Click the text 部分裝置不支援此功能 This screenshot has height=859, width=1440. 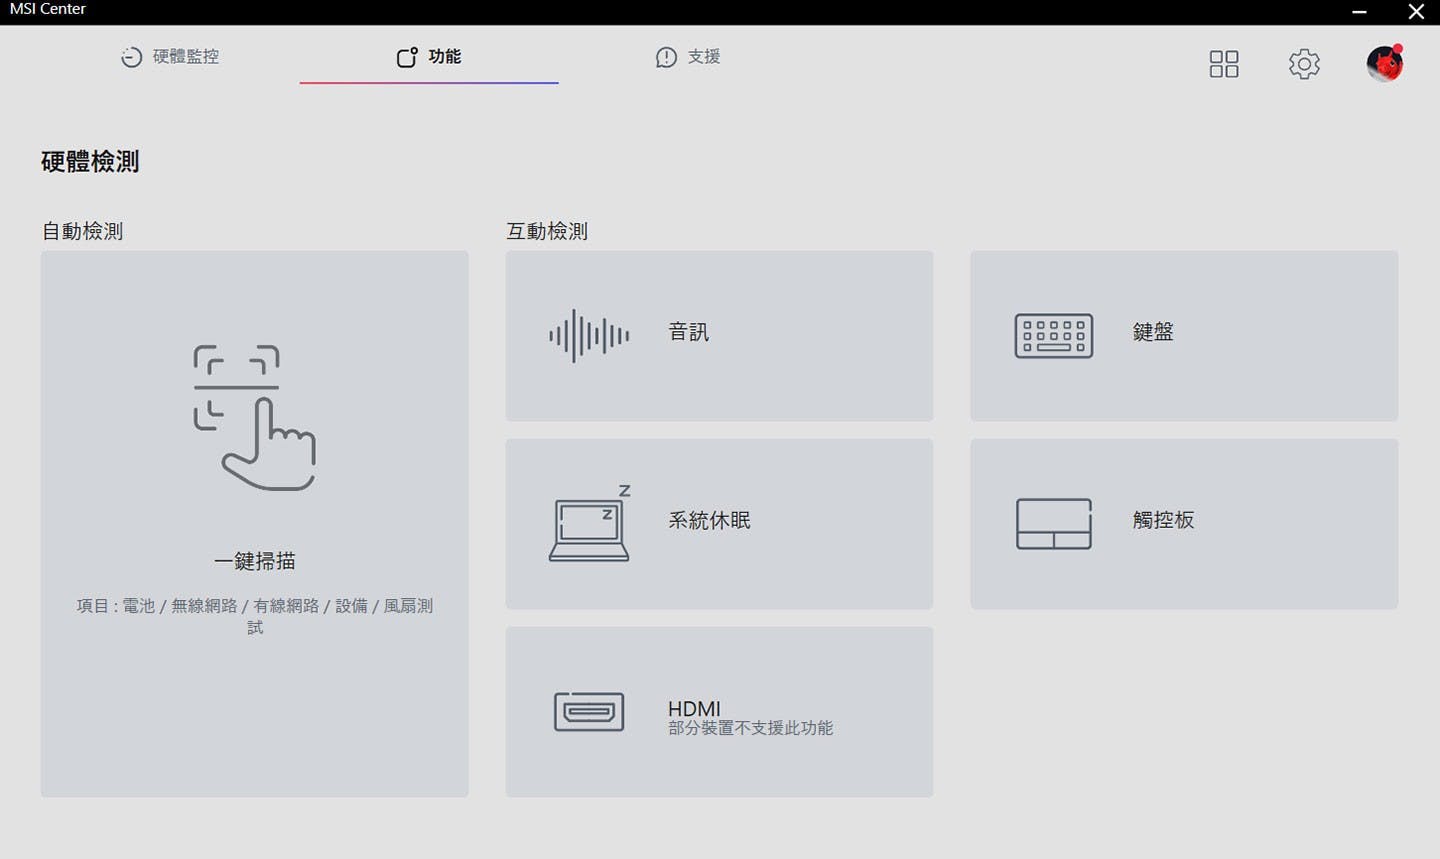coord(750,728)
